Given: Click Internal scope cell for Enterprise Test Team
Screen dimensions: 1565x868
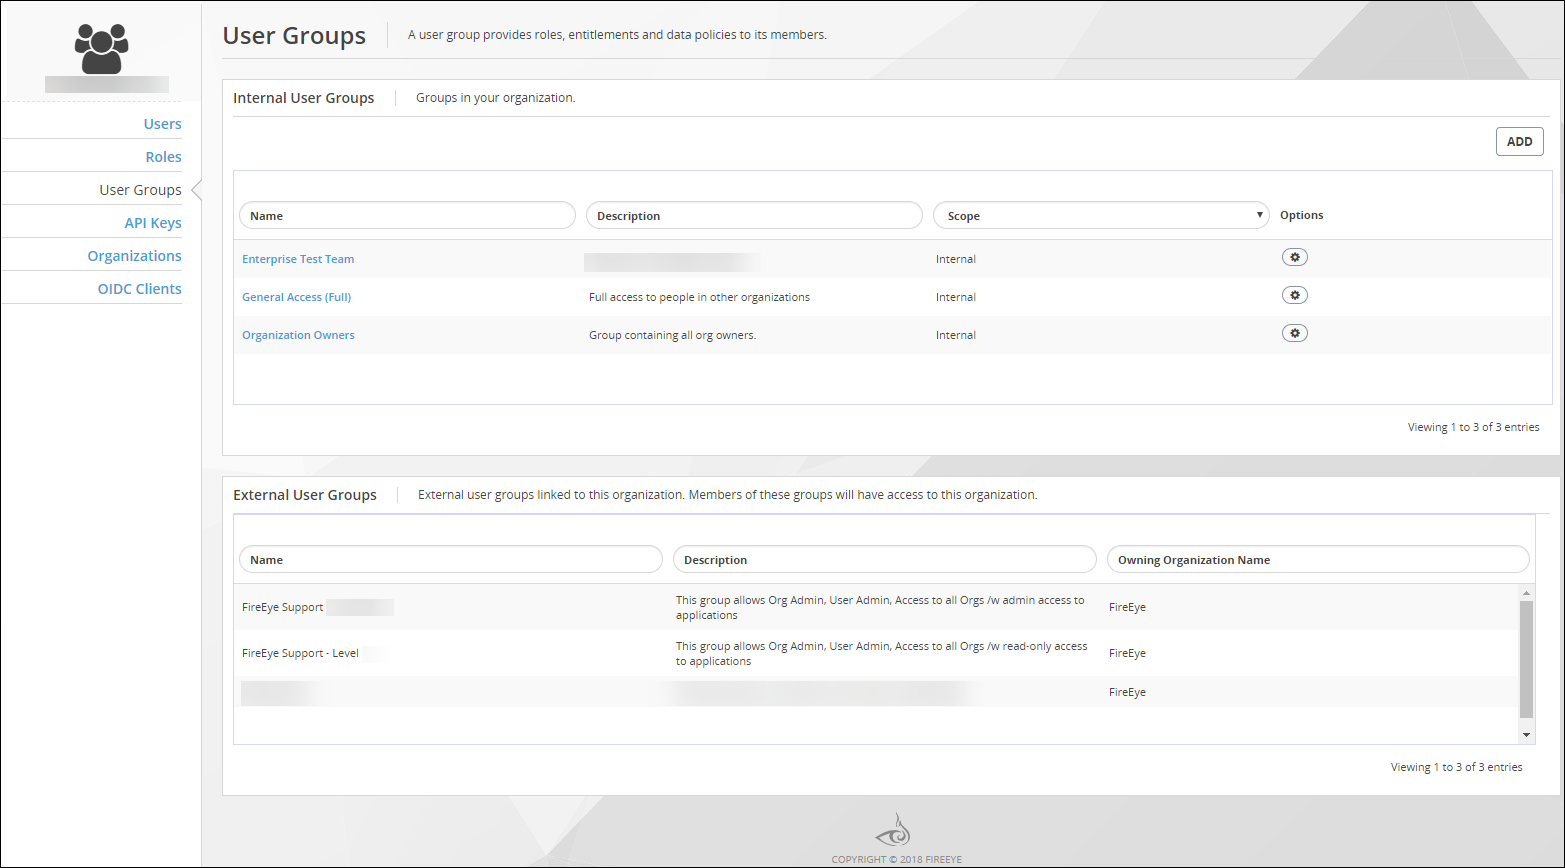Looking at the screenshot, I should click(956, 259).
